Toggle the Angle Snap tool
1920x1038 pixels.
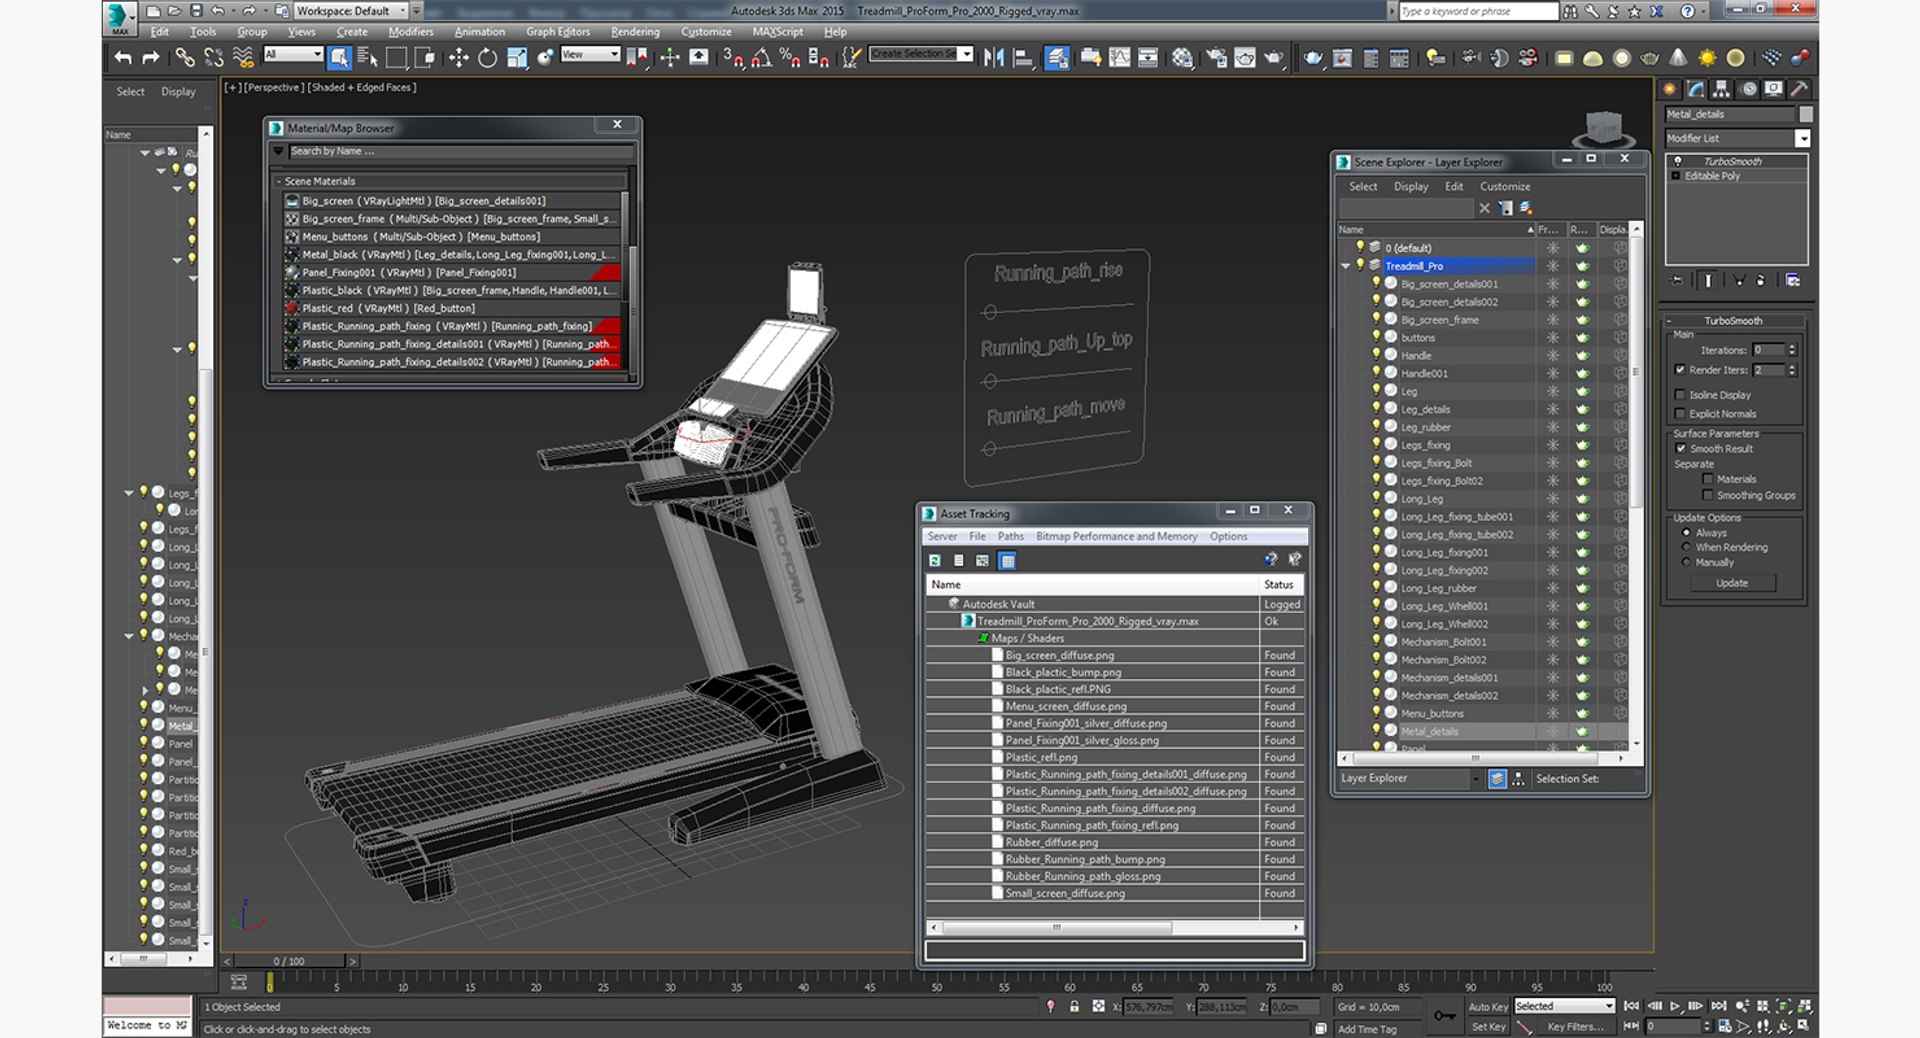(x=761, y=57)
